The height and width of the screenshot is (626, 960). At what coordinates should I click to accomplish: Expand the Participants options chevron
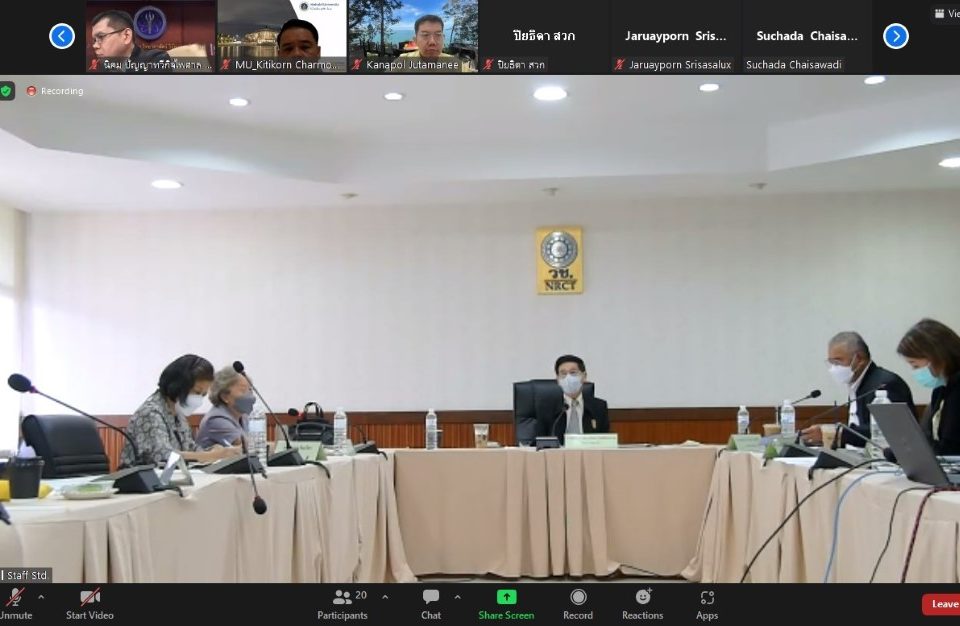pos(385,597)
